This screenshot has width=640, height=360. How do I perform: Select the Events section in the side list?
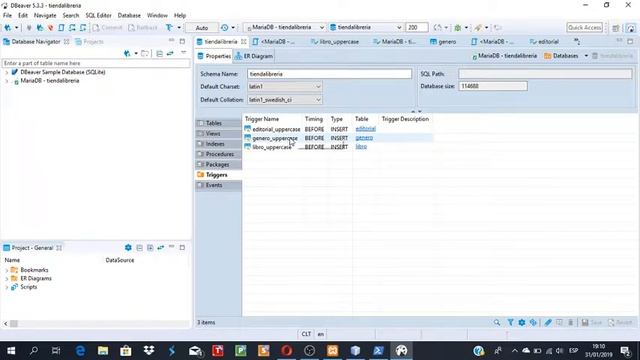click(218, 185)
